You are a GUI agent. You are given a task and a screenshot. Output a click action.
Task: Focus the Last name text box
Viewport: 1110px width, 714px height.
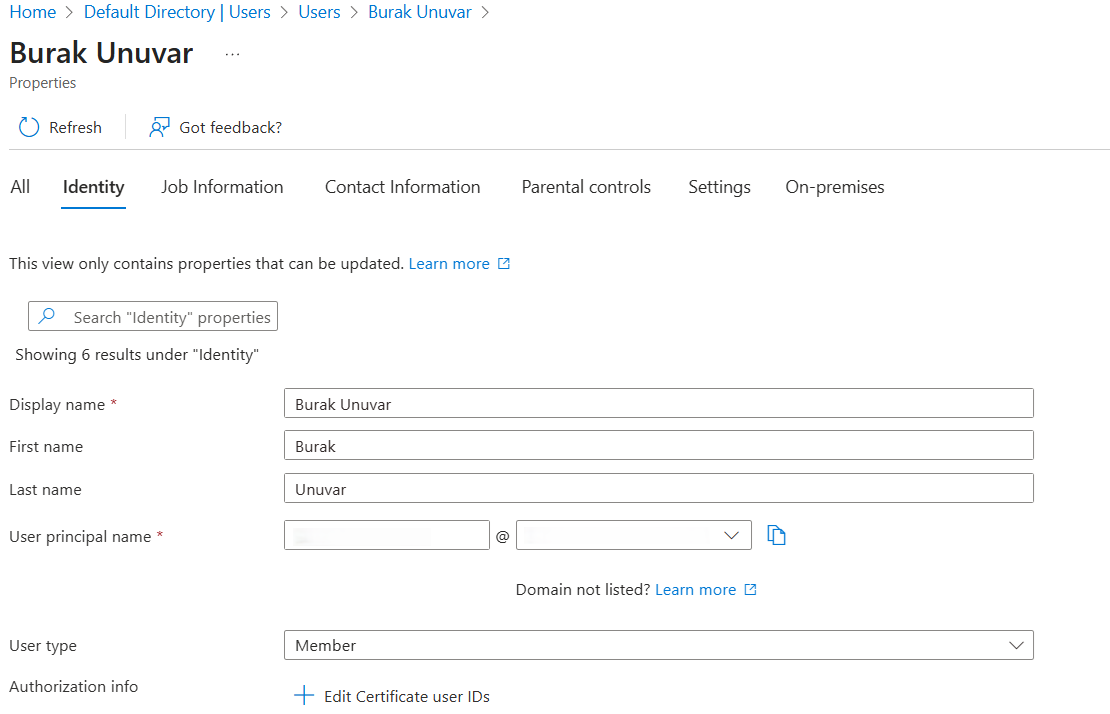click(658, 489)
